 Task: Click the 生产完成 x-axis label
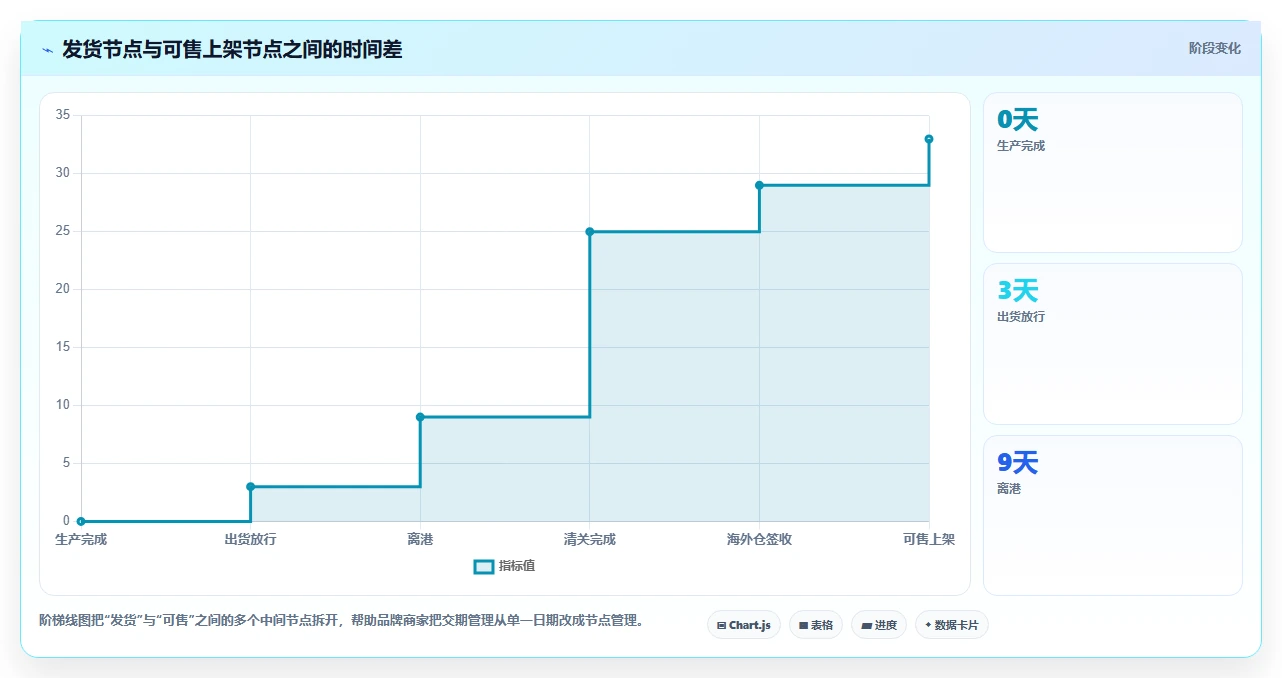coord(81,540)
